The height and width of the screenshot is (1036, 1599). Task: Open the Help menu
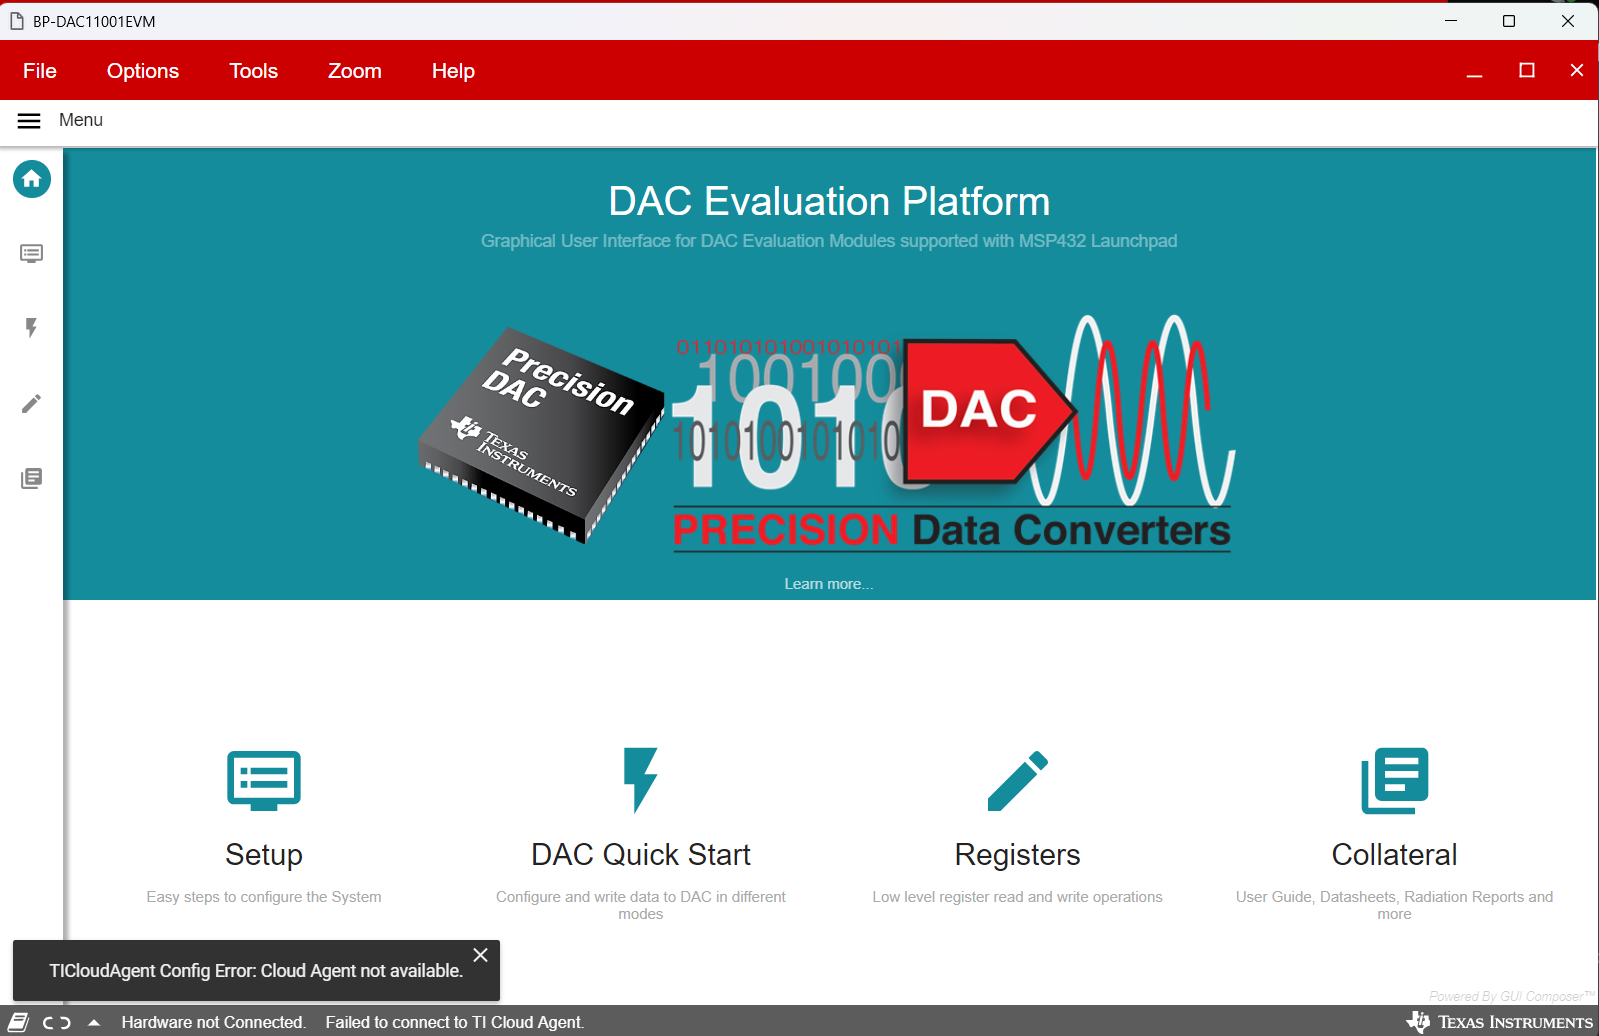coord(453,71)
